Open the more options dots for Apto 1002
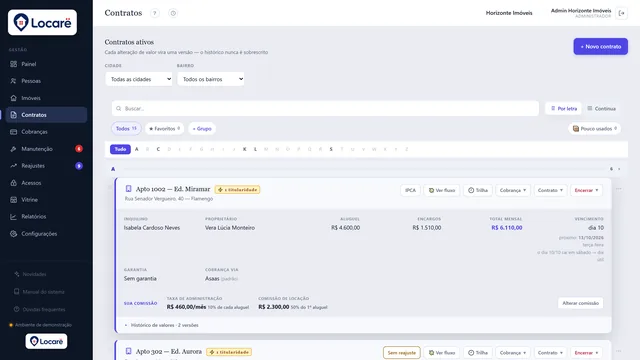Screen dimensions: 640x360 (x=619, y=189)
